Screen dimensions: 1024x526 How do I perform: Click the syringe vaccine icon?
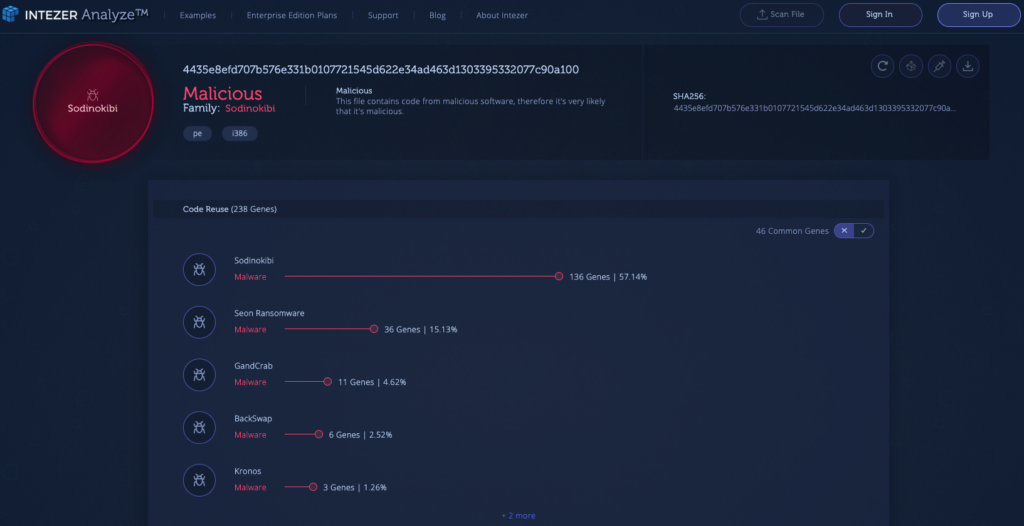click(940, 66)
